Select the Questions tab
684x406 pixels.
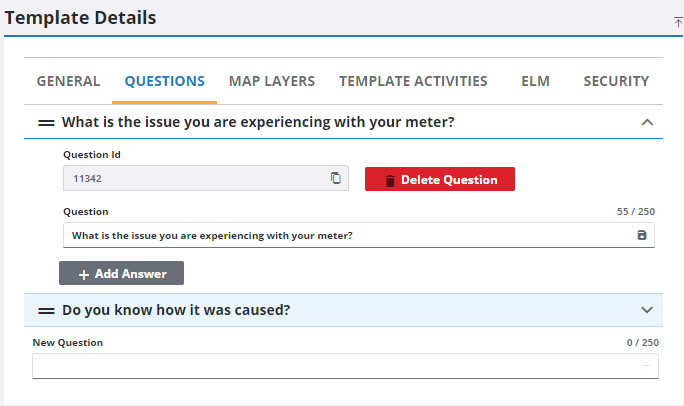coord(164,81)
